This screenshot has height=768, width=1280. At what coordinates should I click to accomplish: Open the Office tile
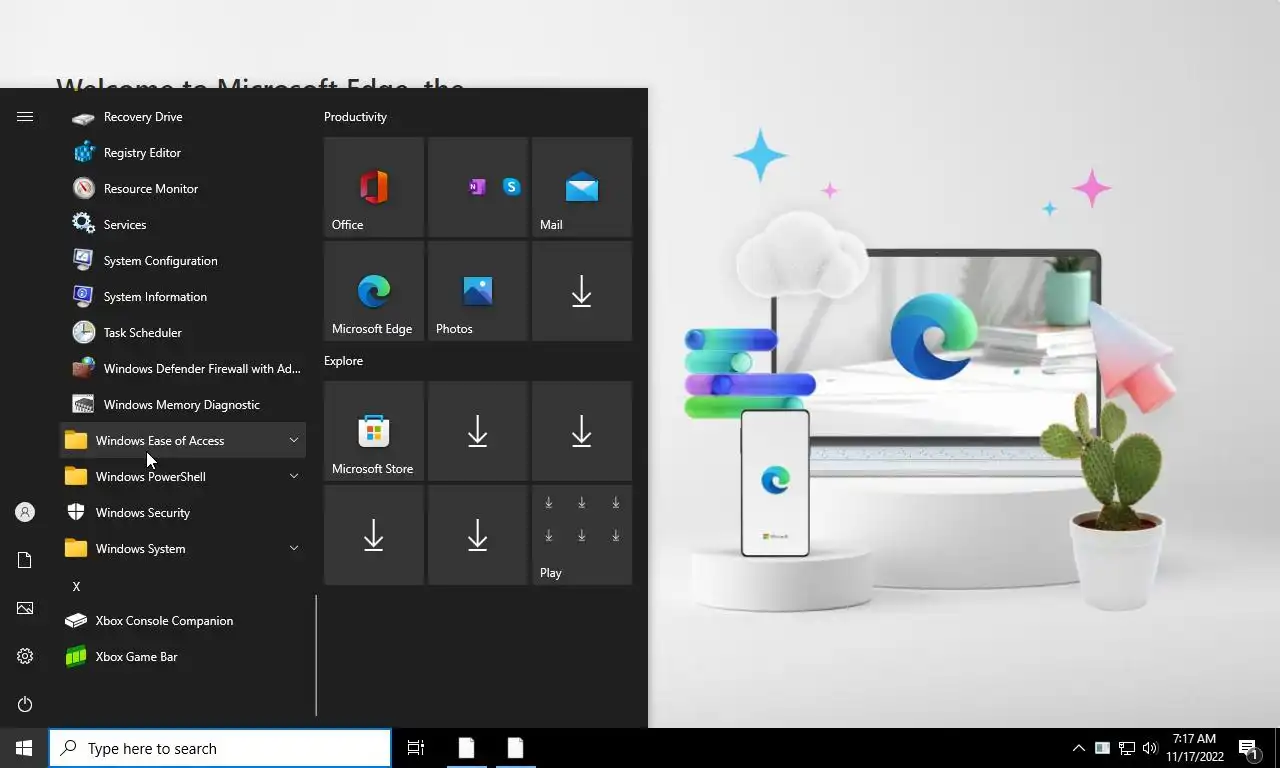click(374, 187)
